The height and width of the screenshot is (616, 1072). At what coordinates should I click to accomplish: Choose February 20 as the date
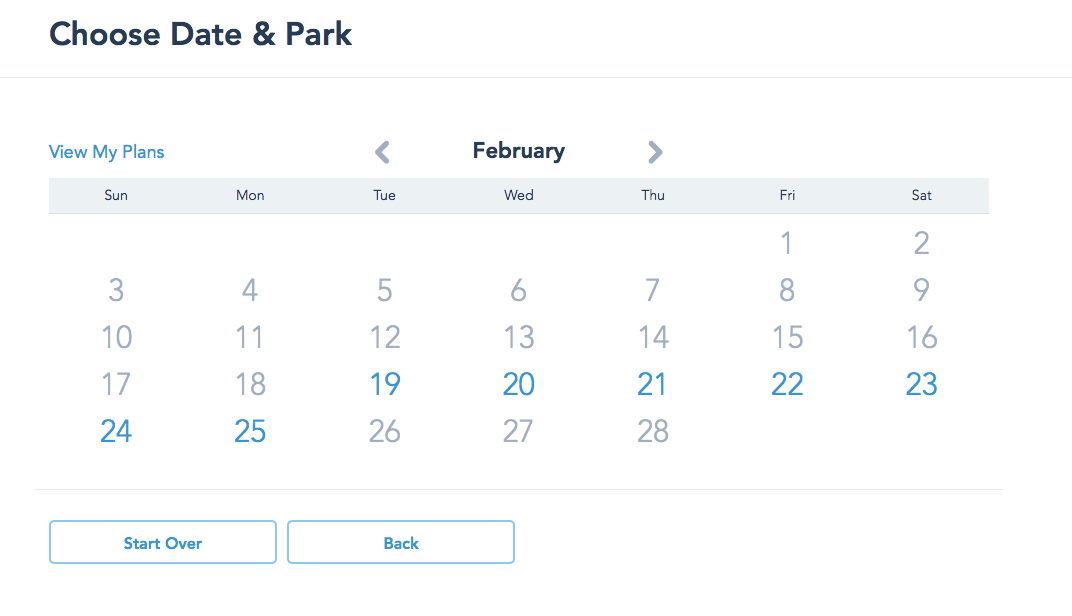[x=519, y=384]
